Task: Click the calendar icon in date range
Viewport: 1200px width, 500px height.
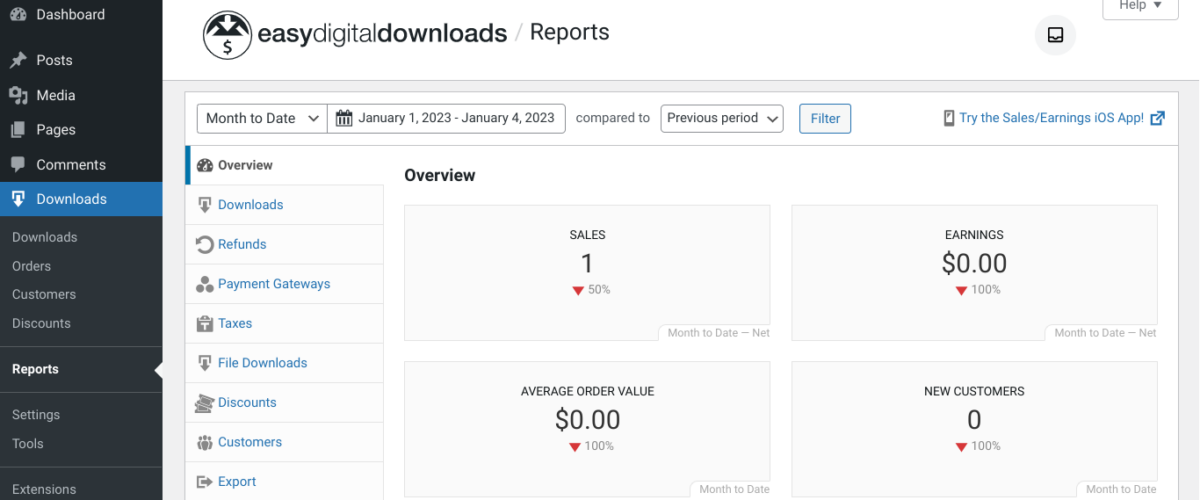Action: click(x=344, y=118)
